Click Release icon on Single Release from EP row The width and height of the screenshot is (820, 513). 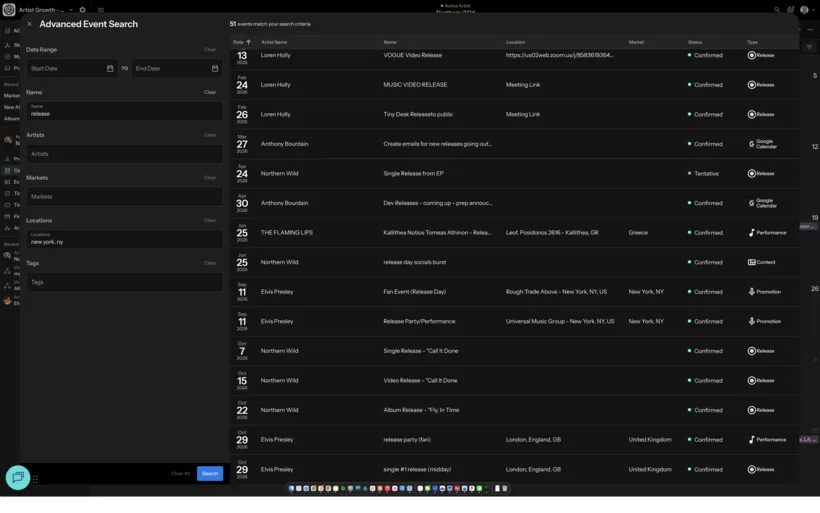pos(751,174)
